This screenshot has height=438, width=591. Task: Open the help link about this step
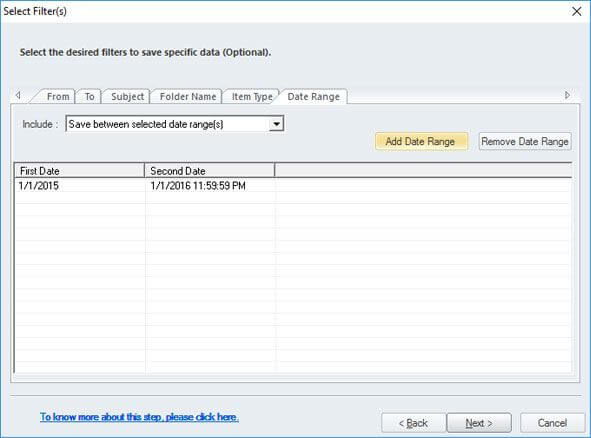139,417
